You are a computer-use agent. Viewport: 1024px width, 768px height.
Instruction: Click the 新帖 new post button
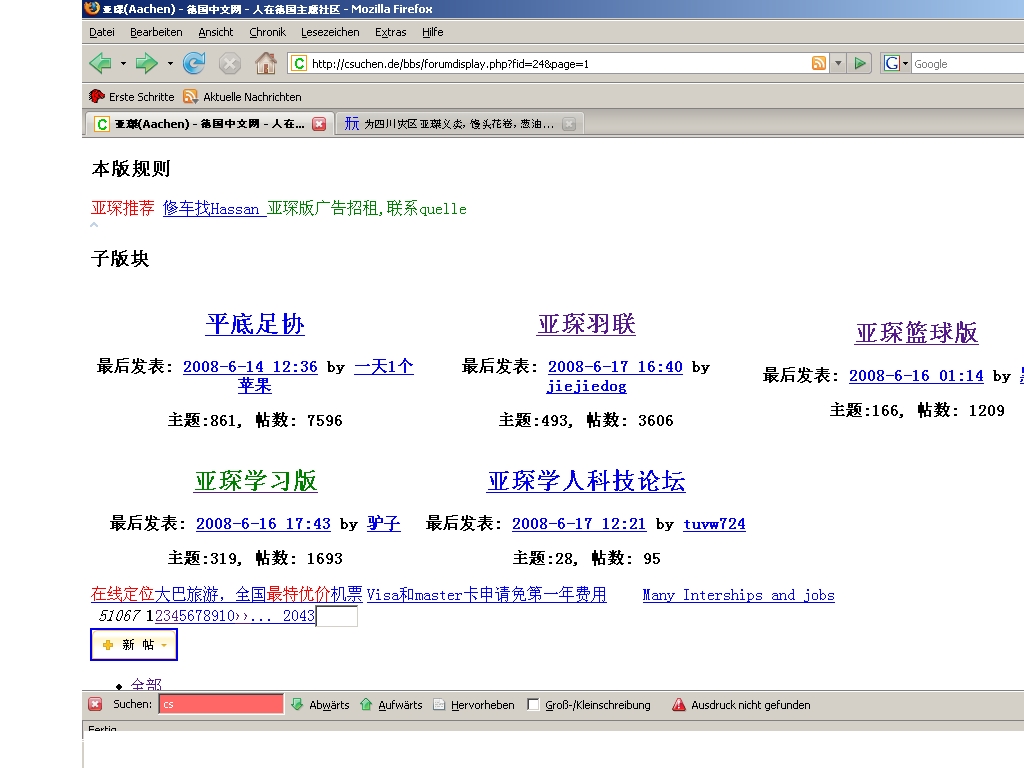pos(134,645)
